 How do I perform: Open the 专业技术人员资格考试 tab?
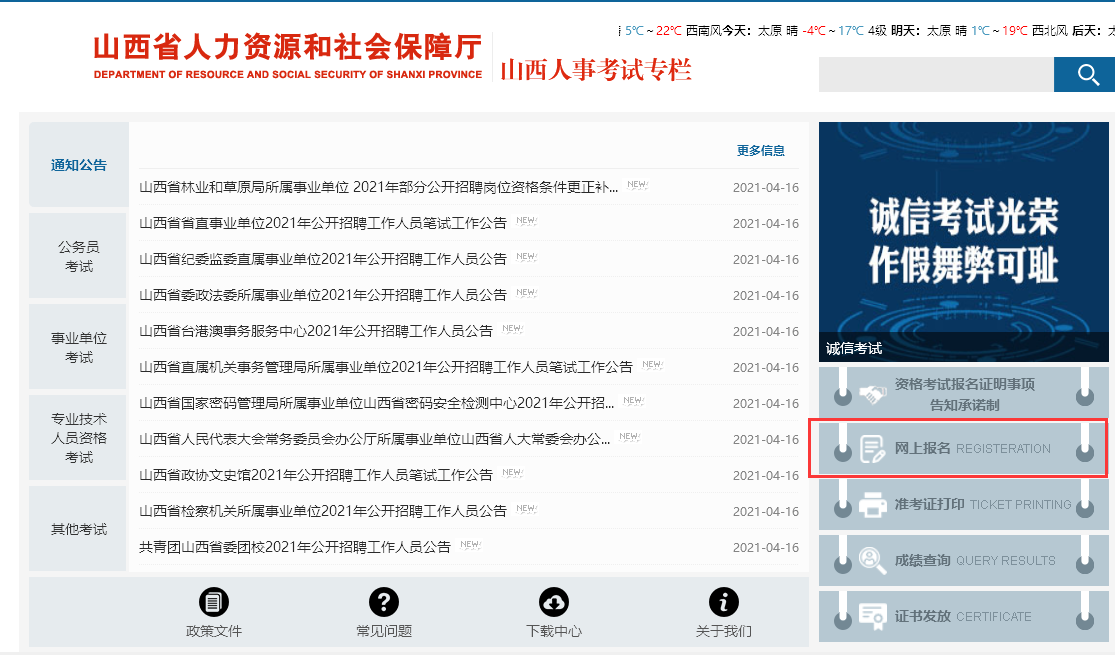(x=79, y=438)
